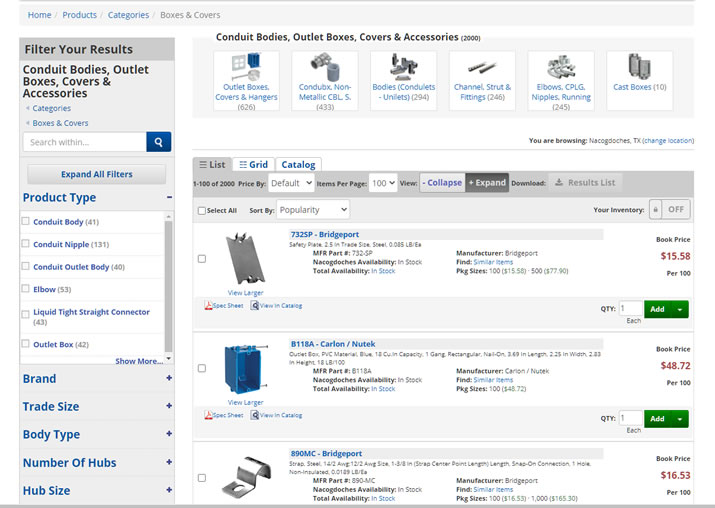Click the 732SP safety plate product image
Viewport: 715px width, 508px height.
point(245,259)
